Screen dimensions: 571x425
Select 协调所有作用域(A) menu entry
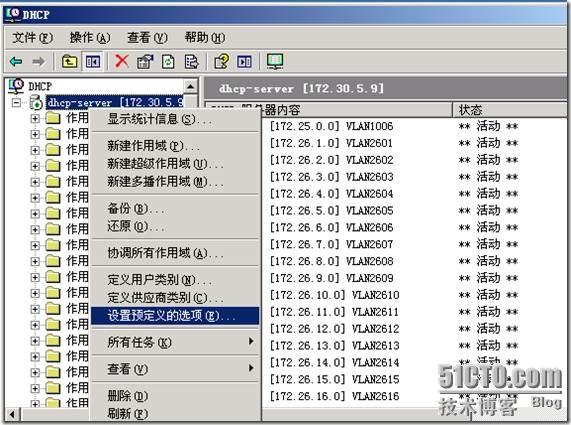point(175,253)
